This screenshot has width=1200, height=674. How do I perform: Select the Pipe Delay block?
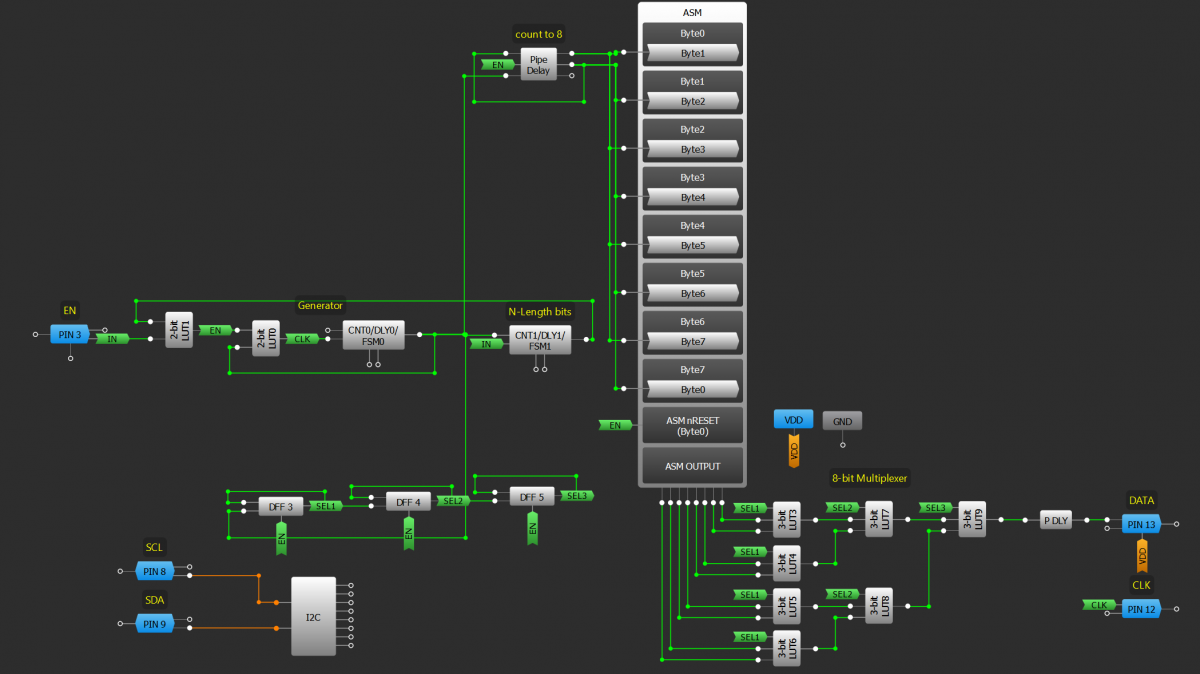[x=538, y=64]
